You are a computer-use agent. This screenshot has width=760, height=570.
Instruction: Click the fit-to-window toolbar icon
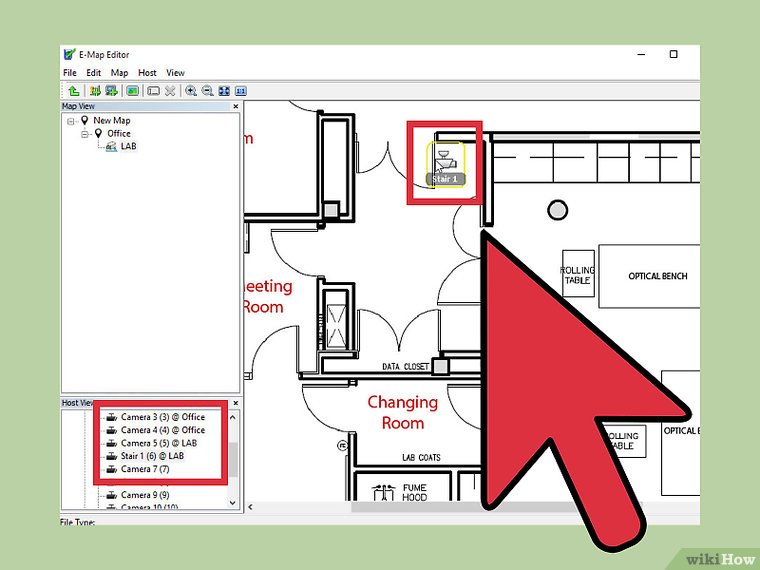click(224, 90)
